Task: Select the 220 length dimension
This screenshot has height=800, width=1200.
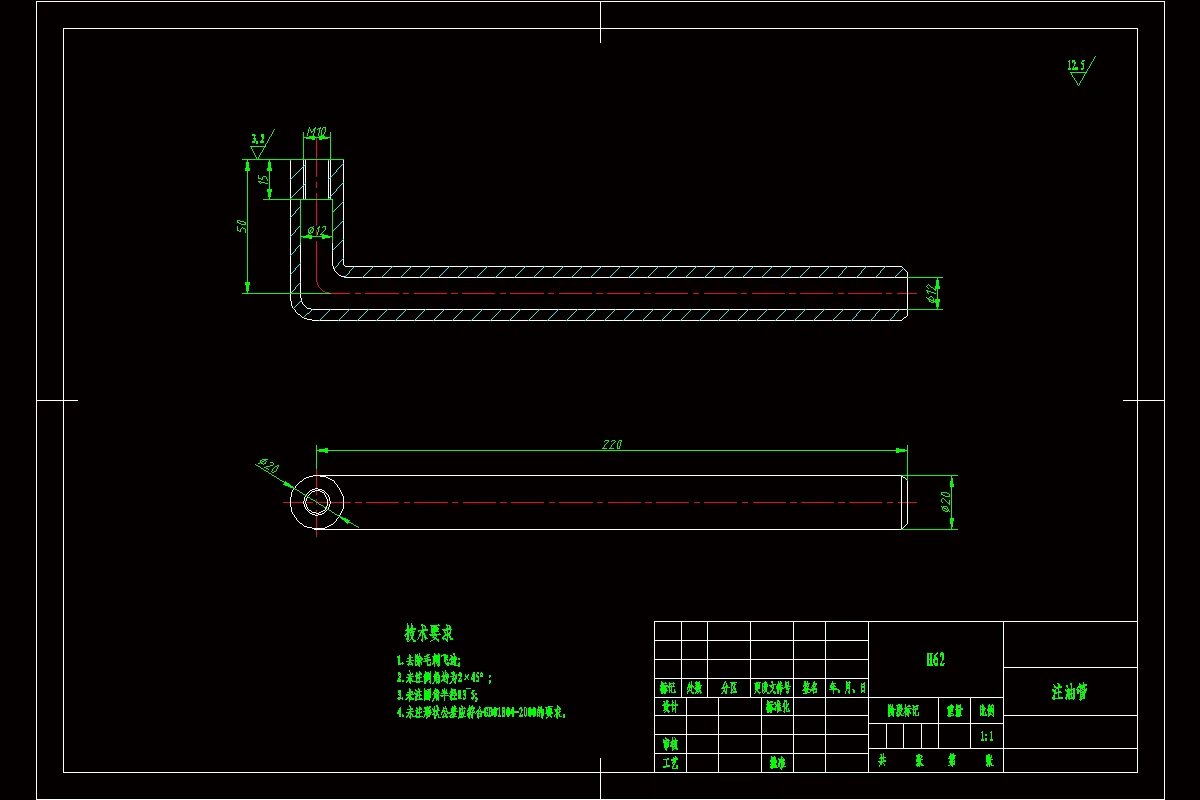Action: [612, 445]
